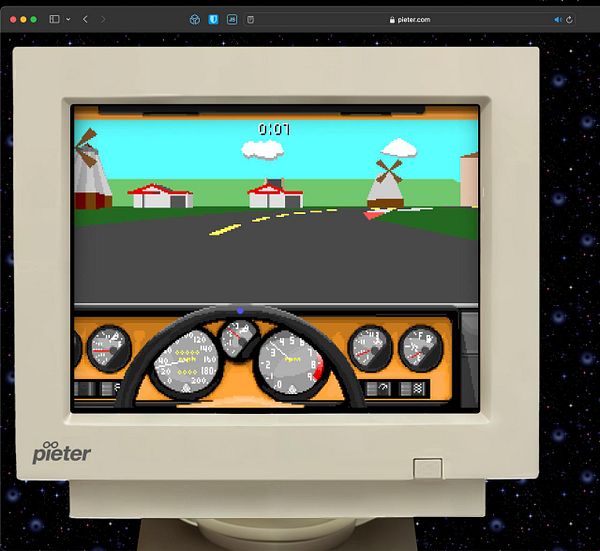Click the left dashboard indicator panel
This screenshot has width=600, height=551.
pos(98,389)
